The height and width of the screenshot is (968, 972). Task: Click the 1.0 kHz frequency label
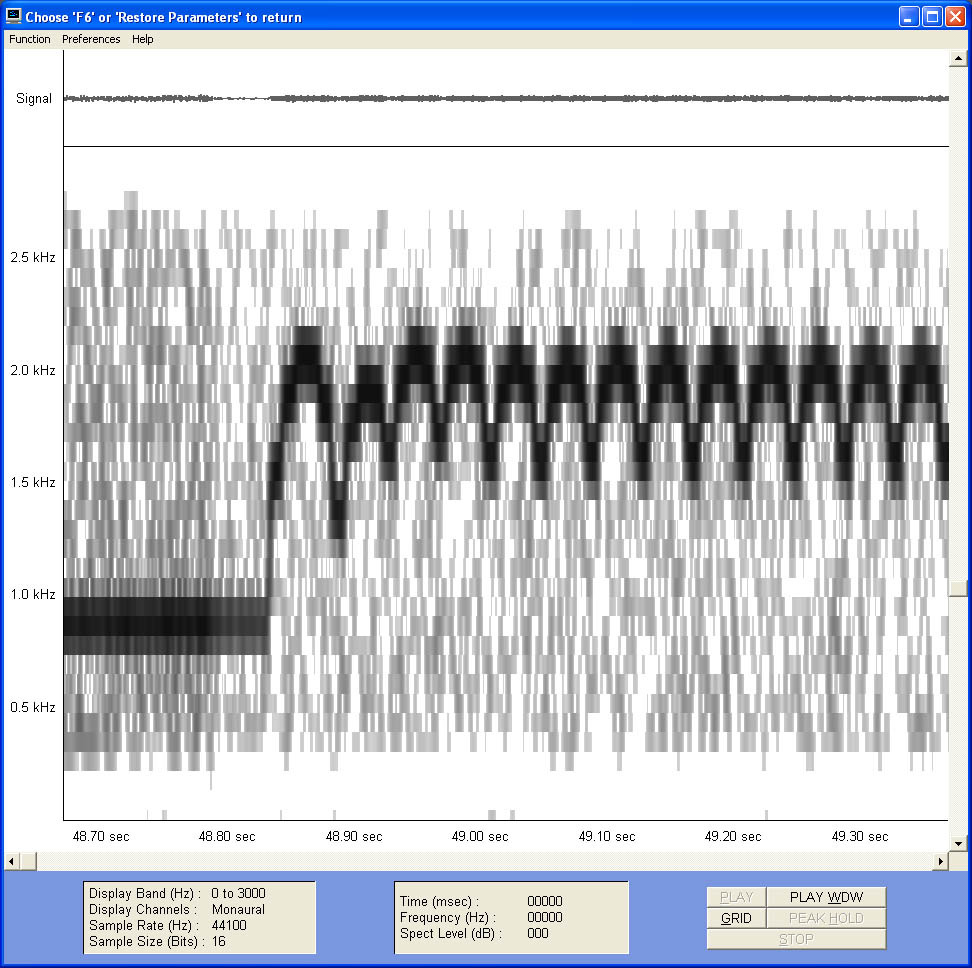(33, 594)
